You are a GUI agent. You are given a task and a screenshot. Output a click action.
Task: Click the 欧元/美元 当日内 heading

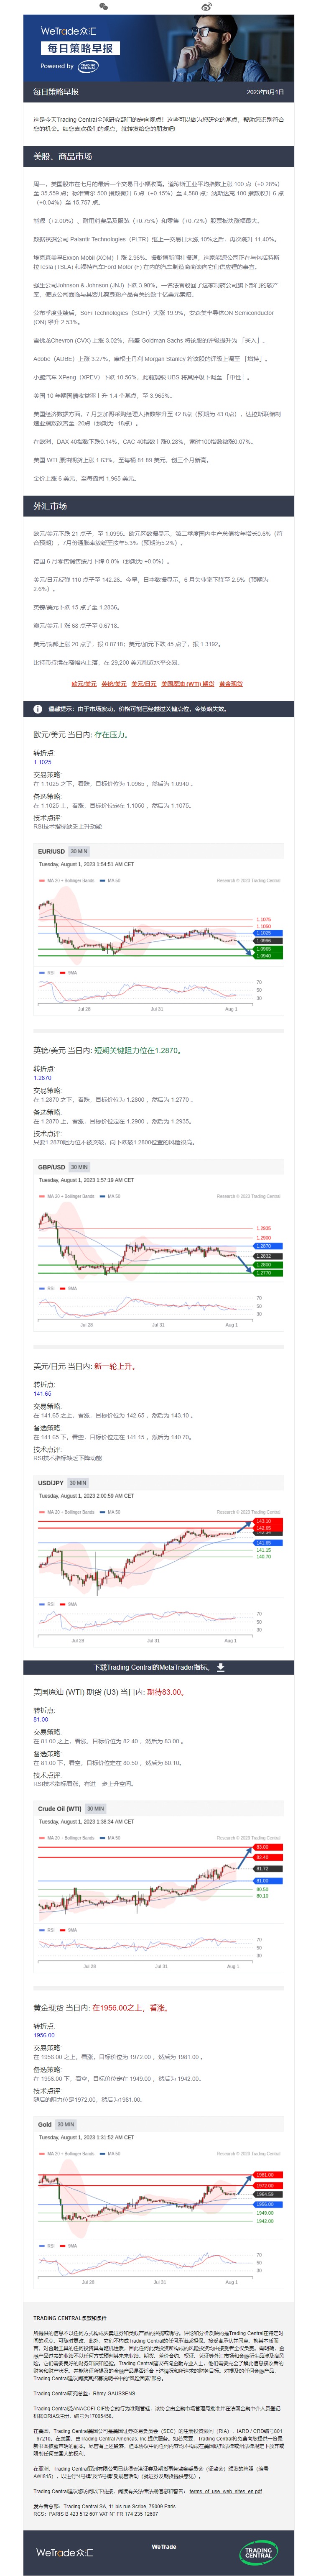coord(81,735)
